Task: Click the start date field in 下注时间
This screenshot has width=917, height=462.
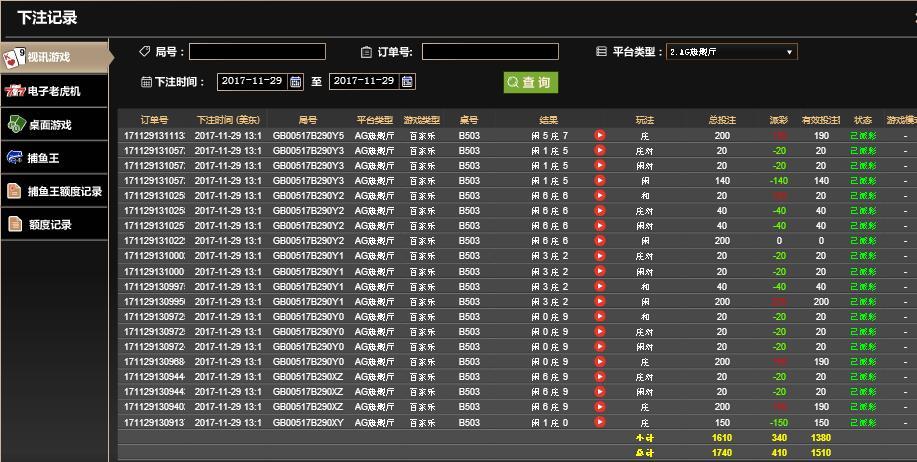Action: tap(251, 82)
